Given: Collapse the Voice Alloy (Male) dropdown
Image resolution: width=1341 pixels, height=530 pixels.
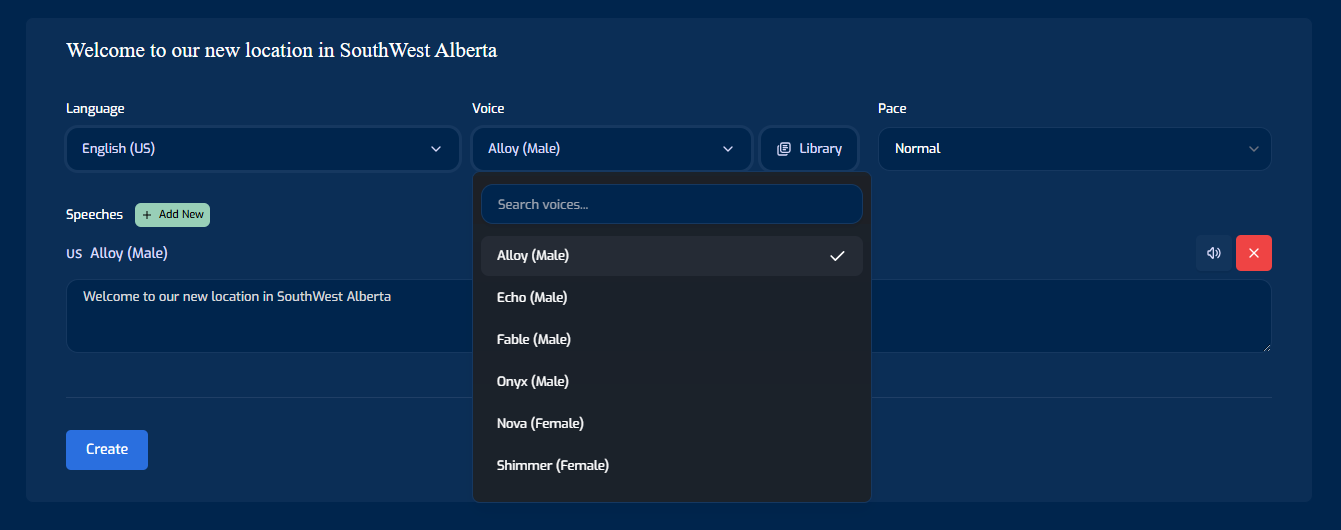Looking at the screenshot, I should [612, 149].
